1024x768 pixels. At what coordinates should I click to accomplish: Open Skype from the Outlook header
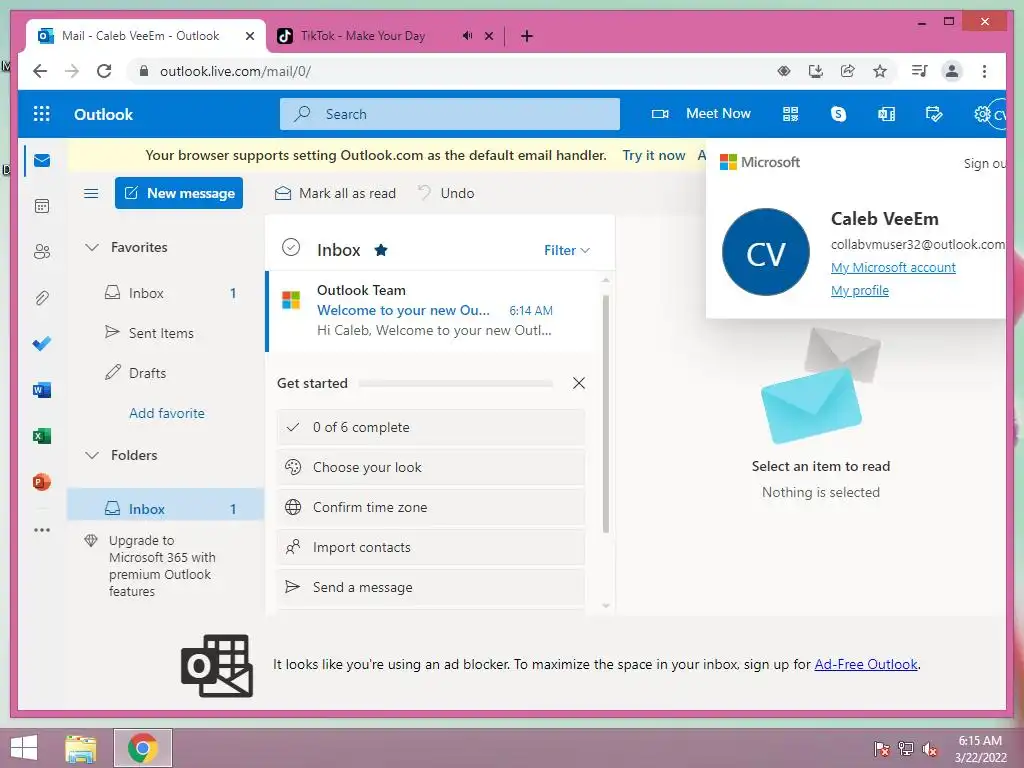coord(838,114)
